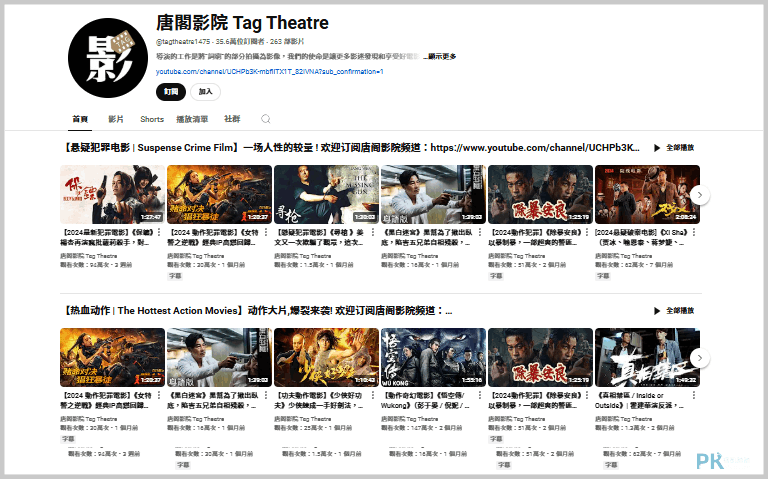Image resolution: width=768 pixels, height=479 pixels.
Task: Open three-dot menu for 《黑白迷宮》 in Suspense Crime row
Action: click(480, 232)
